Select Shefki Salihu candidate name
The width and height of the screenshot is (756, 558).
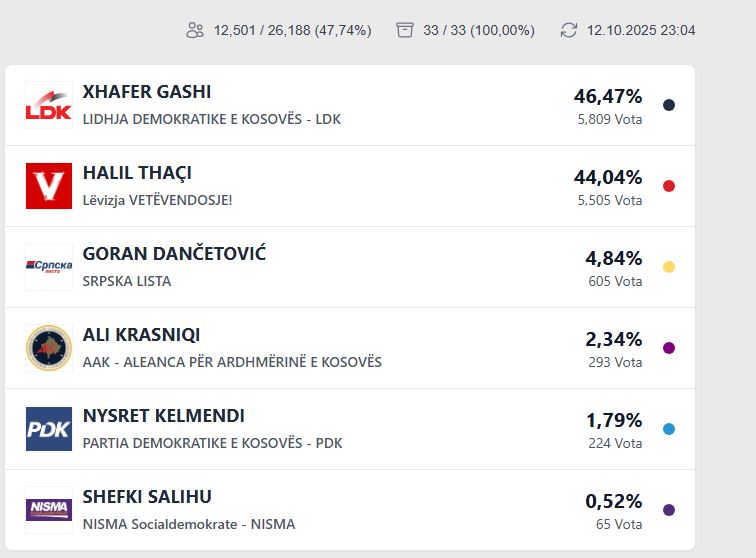point(147,497)
